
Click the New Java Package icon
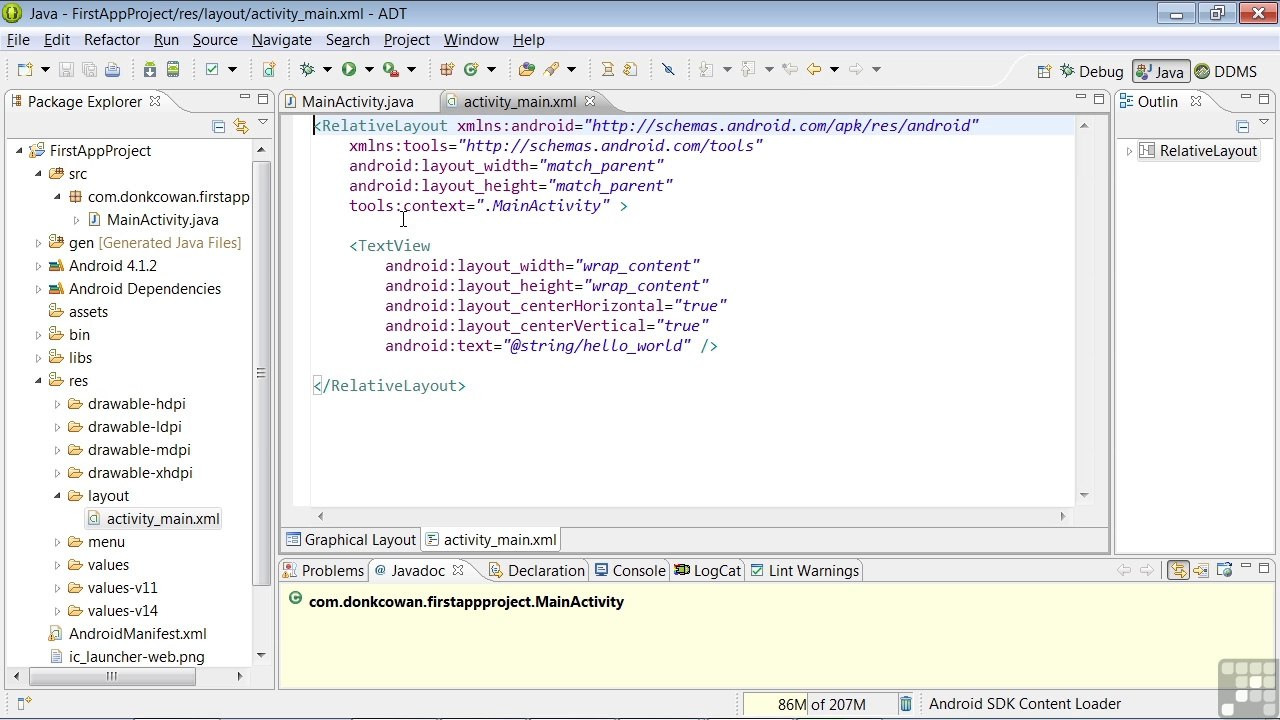click(x=446, y=69)
